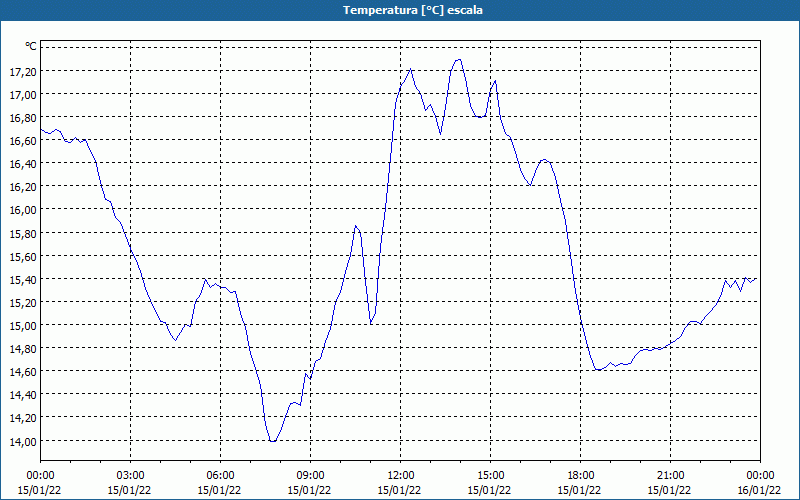Click the 09:00 time axis label
This screenshot has height=500, width=800.
coord(311,476)
